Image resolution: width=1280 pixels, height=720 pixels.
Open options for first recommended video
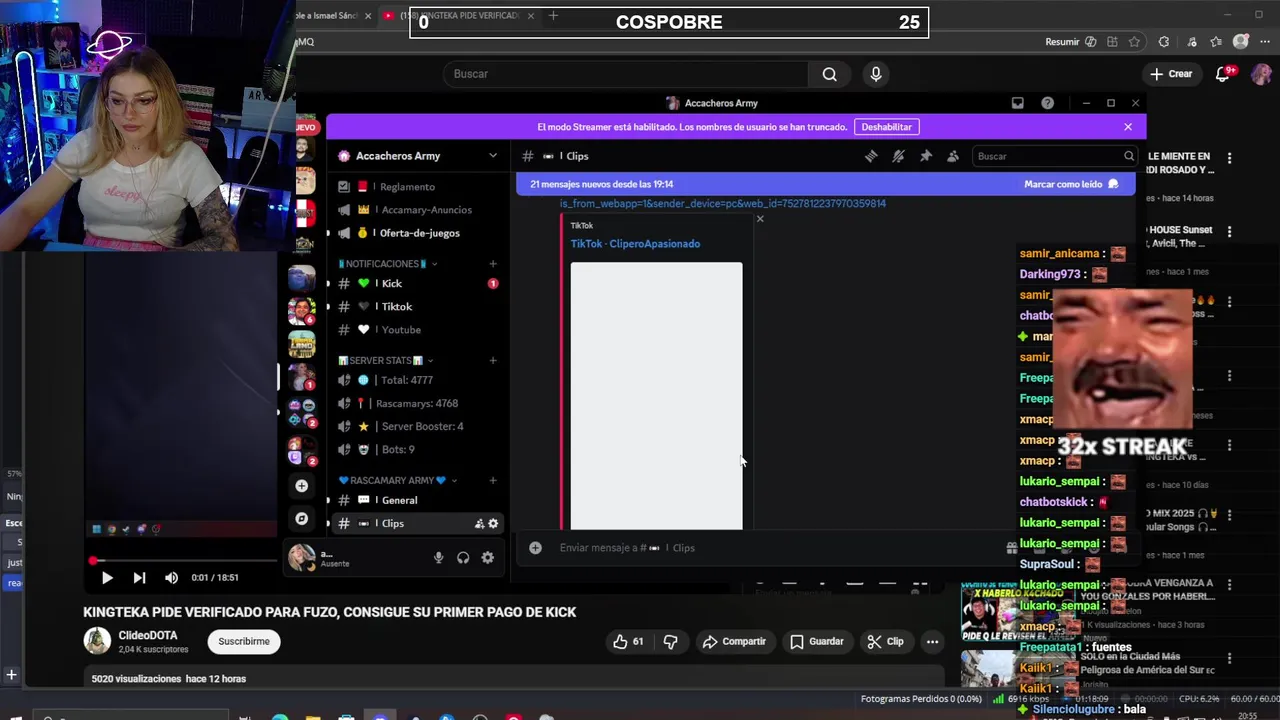[x=1229, y=158]
